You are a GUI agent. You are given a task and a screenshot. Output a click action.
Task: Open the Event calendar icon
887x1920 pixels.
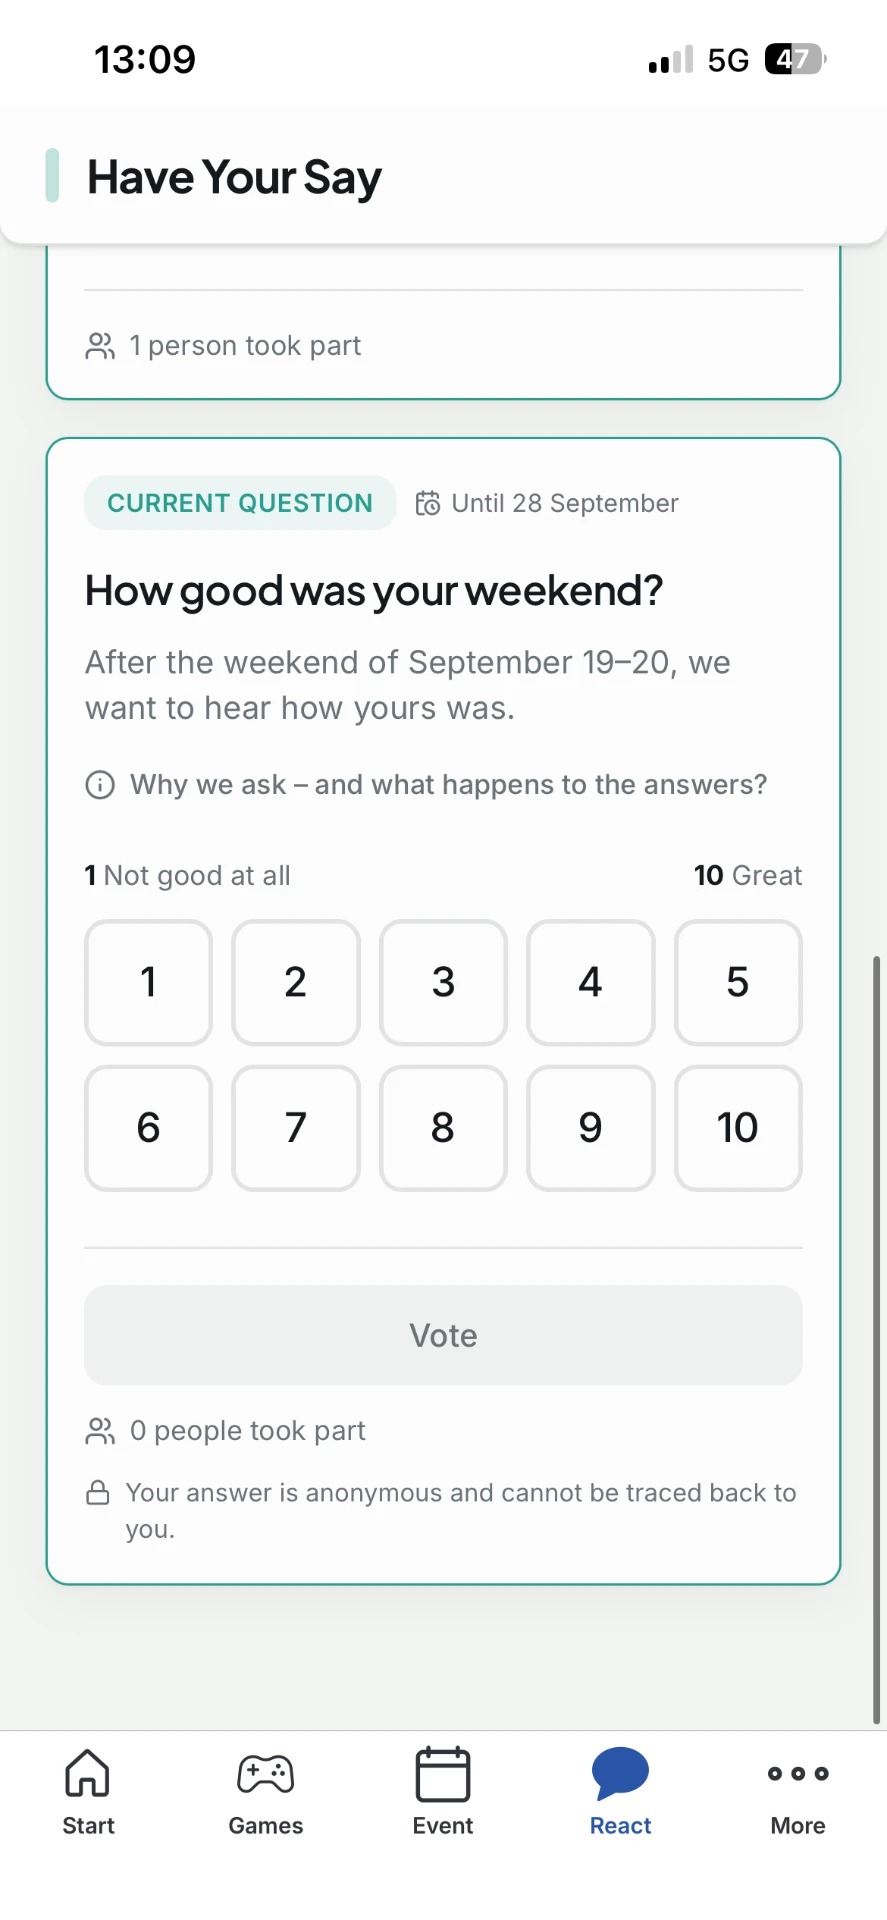(443, 1774)
